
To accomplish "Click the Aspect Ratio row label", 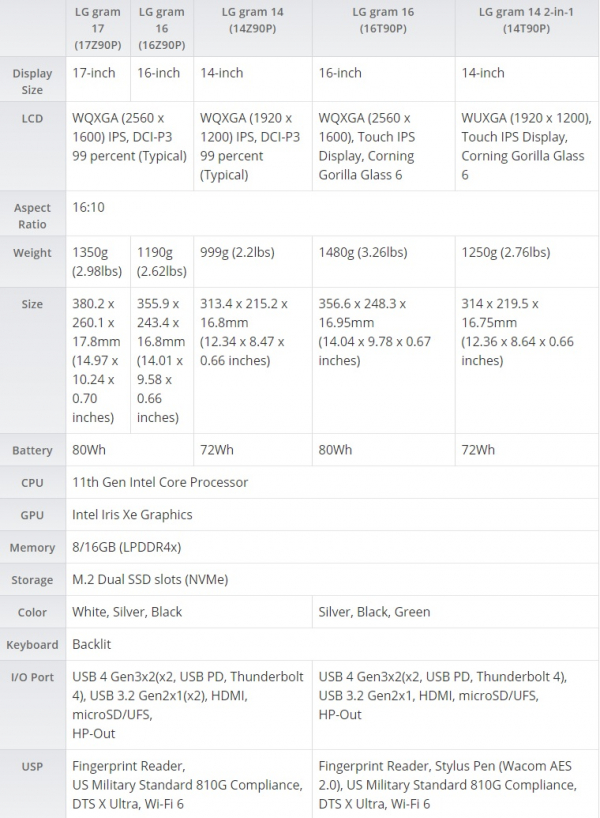I will (x=32, y=213).
